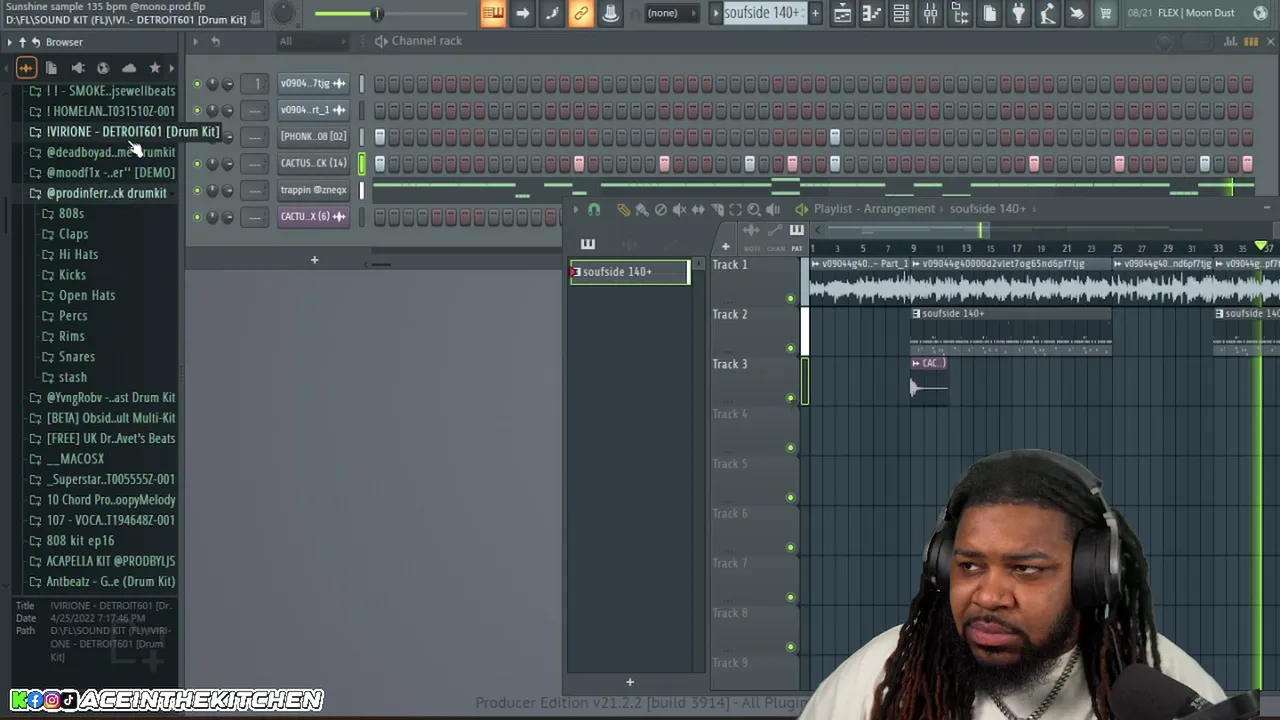Open the Mixer from the toolbar
The width and height of the screenshot is (1280, 720).
pos(930,13)
